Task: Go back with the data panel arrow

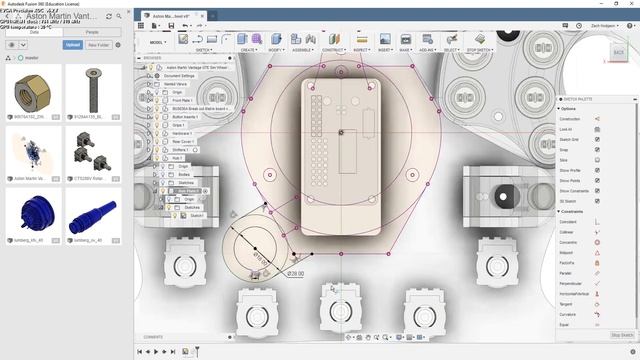Action: click(7, 16)
